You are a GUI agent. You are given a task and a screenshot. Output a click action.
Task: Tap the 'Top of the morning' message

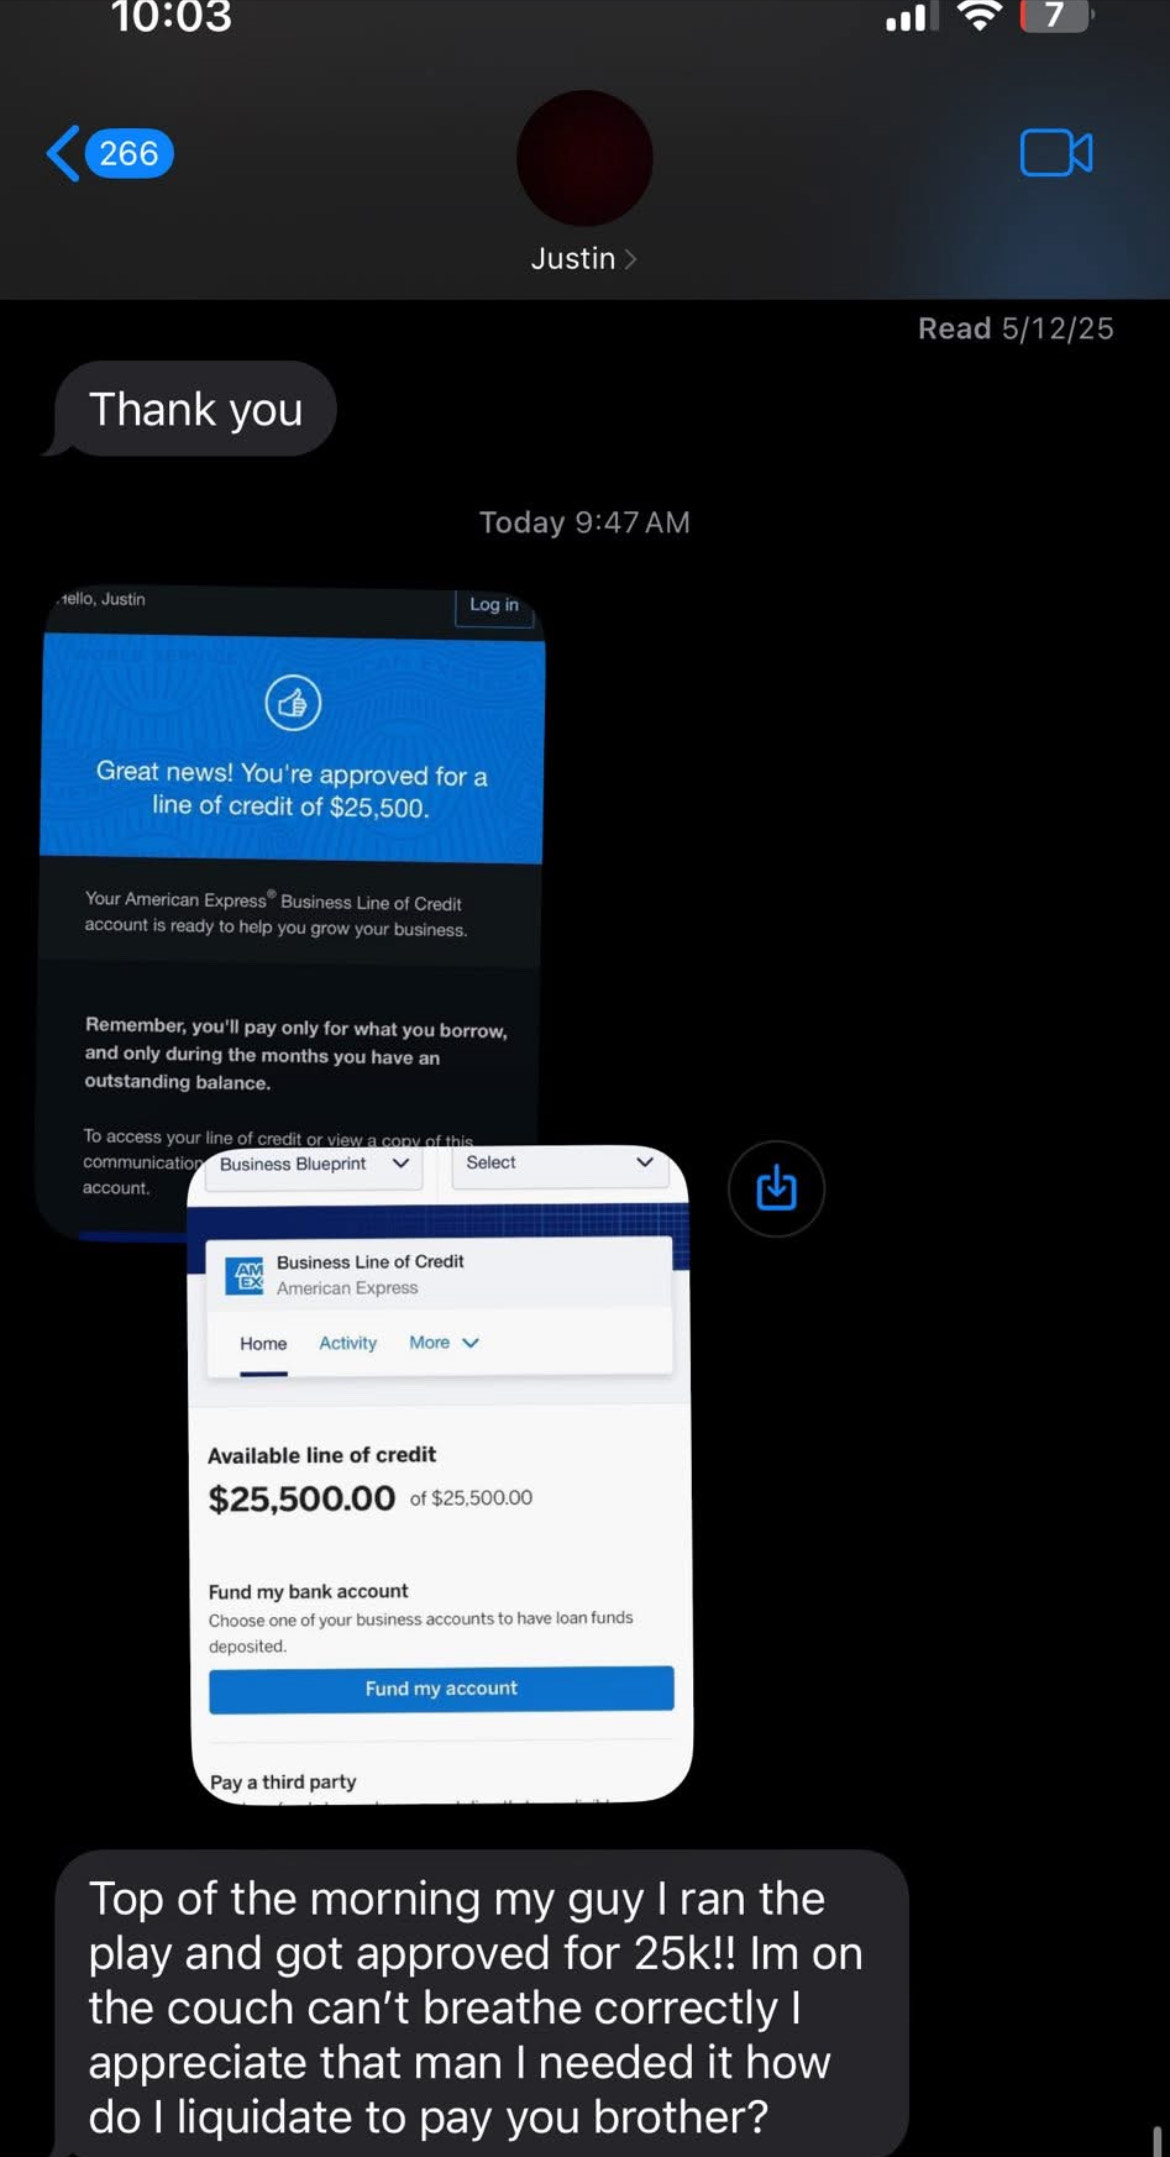(x=481, y=2005)
